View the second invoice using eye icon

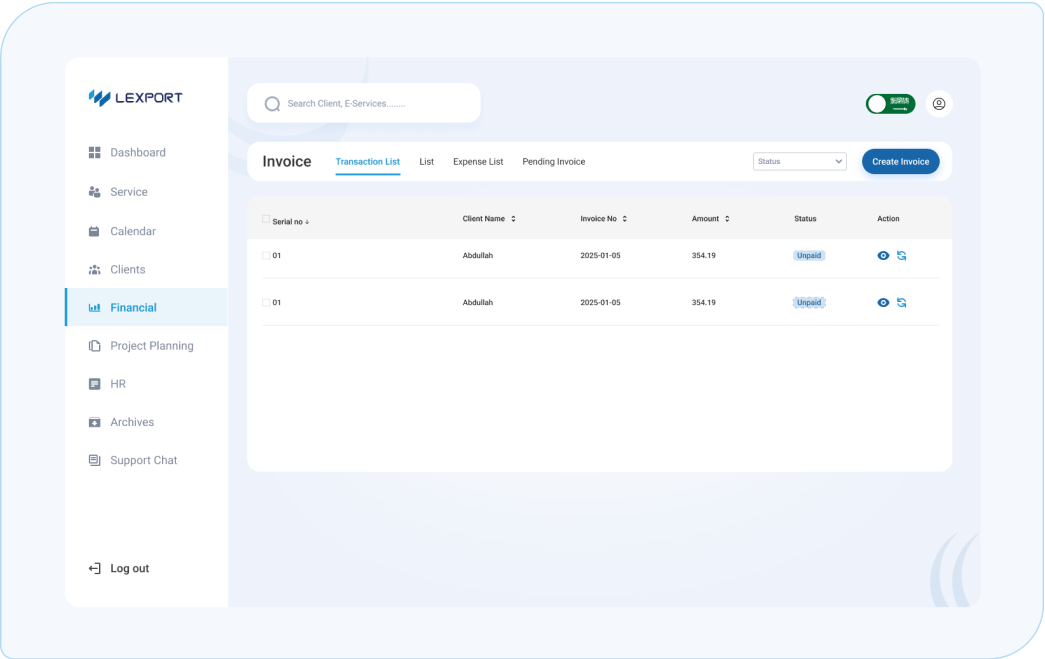coord(883,303)
